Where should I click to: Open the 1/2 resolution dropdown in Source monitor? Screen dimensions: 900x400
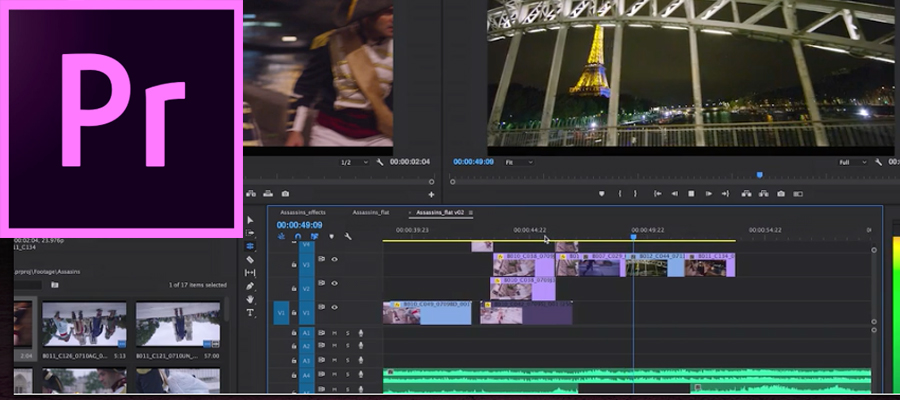[x=354, y=162]
